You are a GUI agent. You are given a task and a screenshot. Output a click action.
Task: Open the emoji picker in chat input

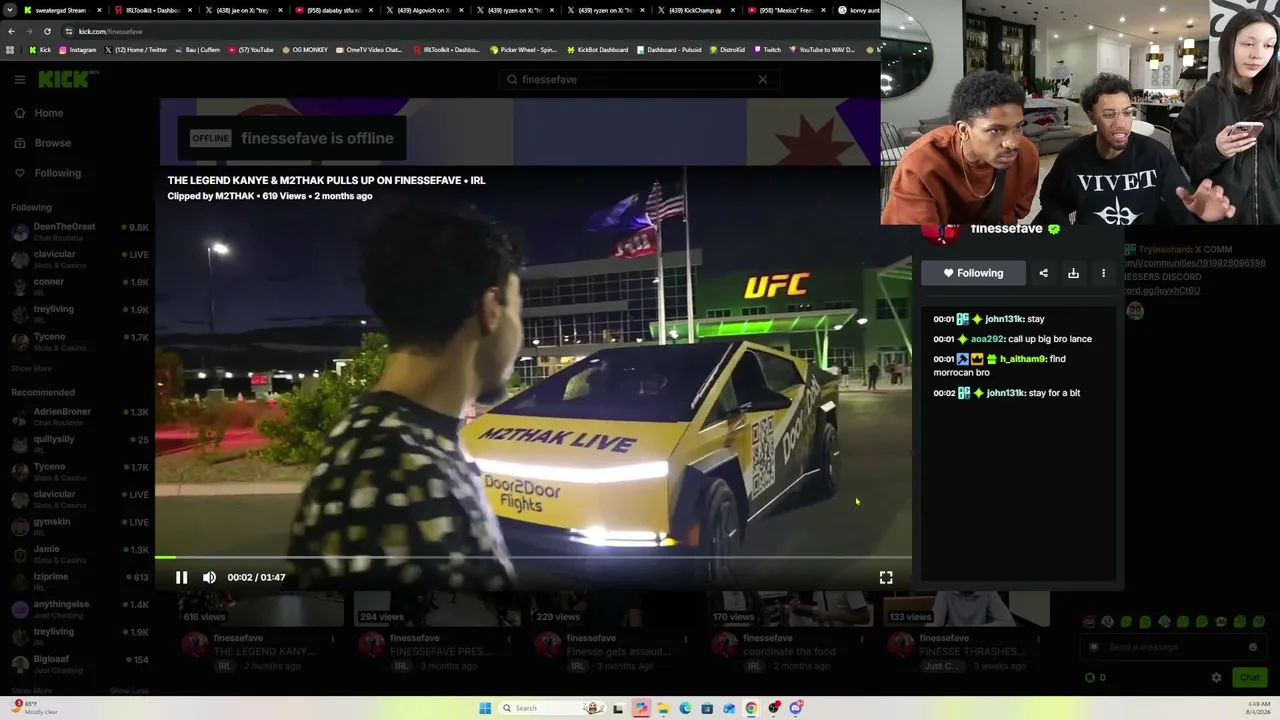(x=1252, y=647)
